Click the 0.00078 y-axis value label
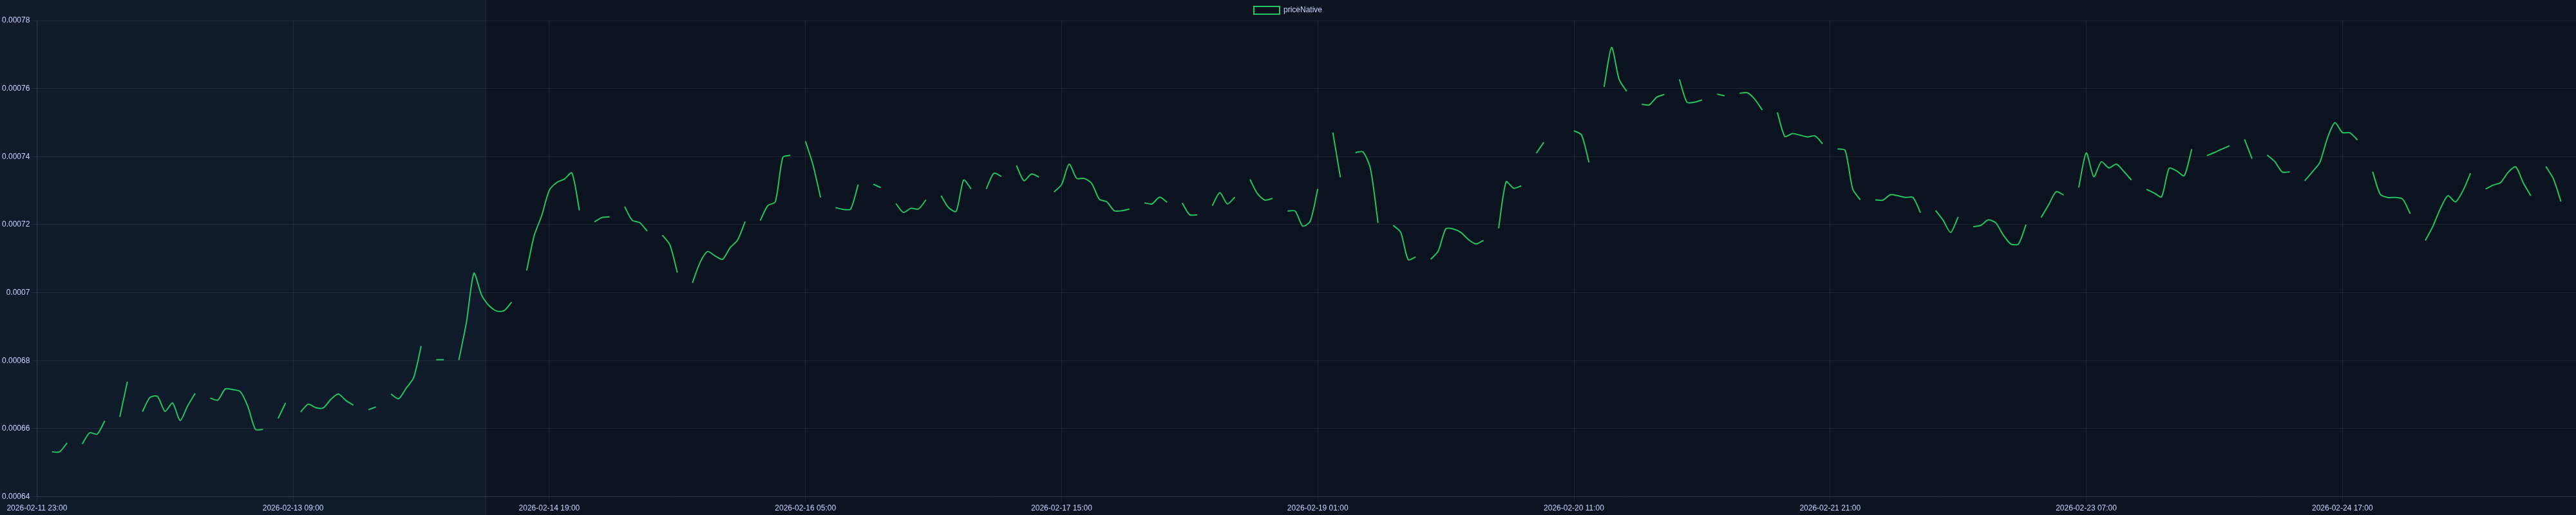Screen dimensions: 2576x515 (x=16, y=20)
